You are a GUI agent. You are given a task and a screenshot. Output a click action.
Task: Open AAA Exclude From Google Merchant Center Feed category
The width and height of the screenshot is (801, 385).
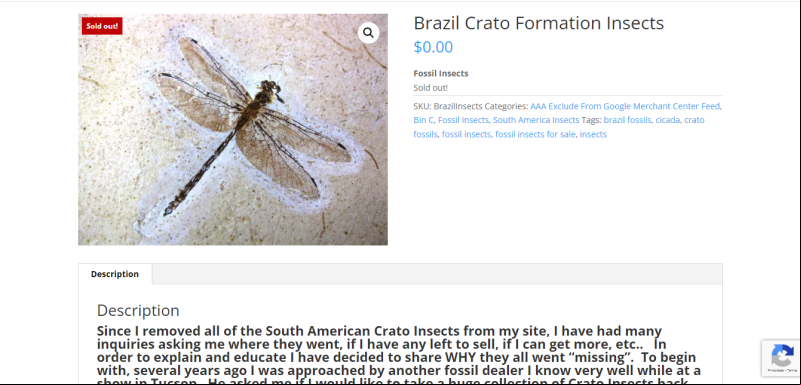coord(625,106)
